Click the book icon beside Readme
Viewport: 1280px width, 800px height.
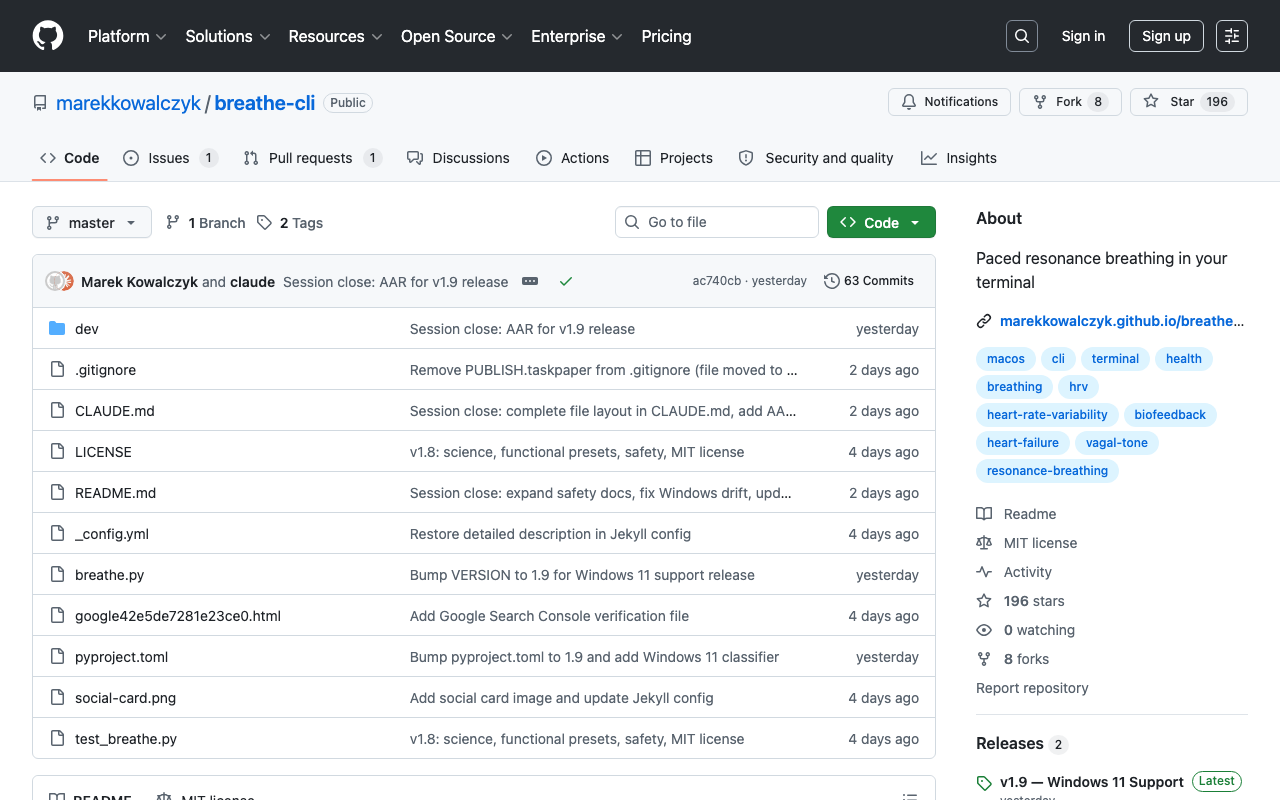[984, 514]
